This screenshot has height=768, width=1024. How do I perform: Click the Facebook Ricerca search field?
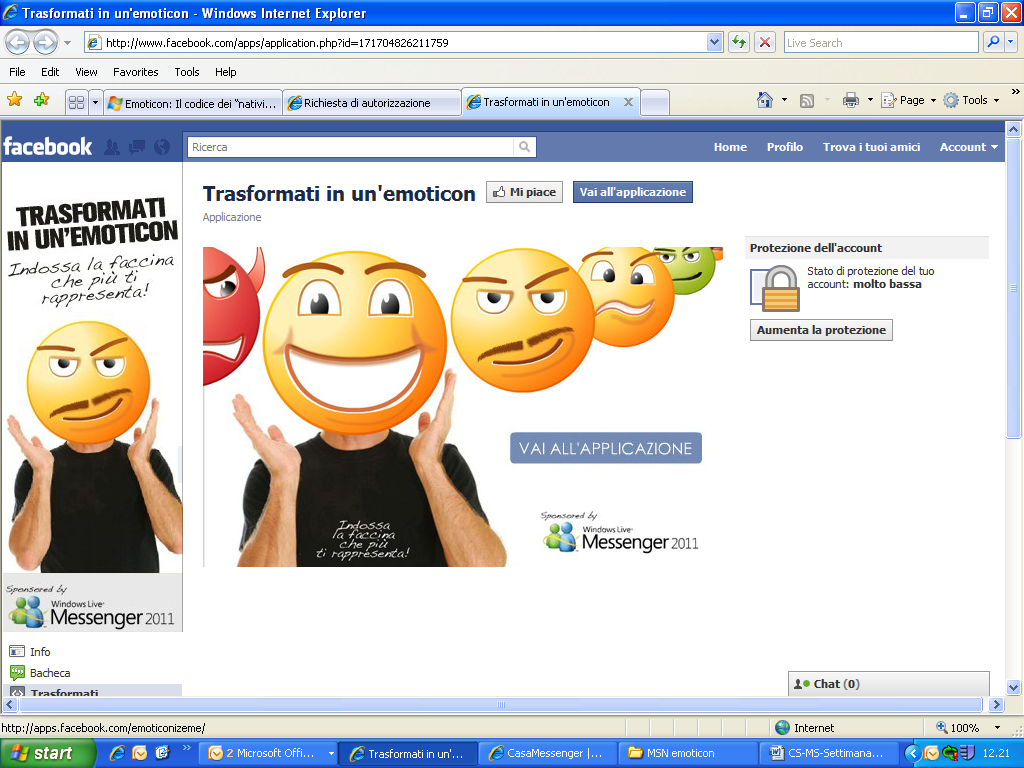350,147
